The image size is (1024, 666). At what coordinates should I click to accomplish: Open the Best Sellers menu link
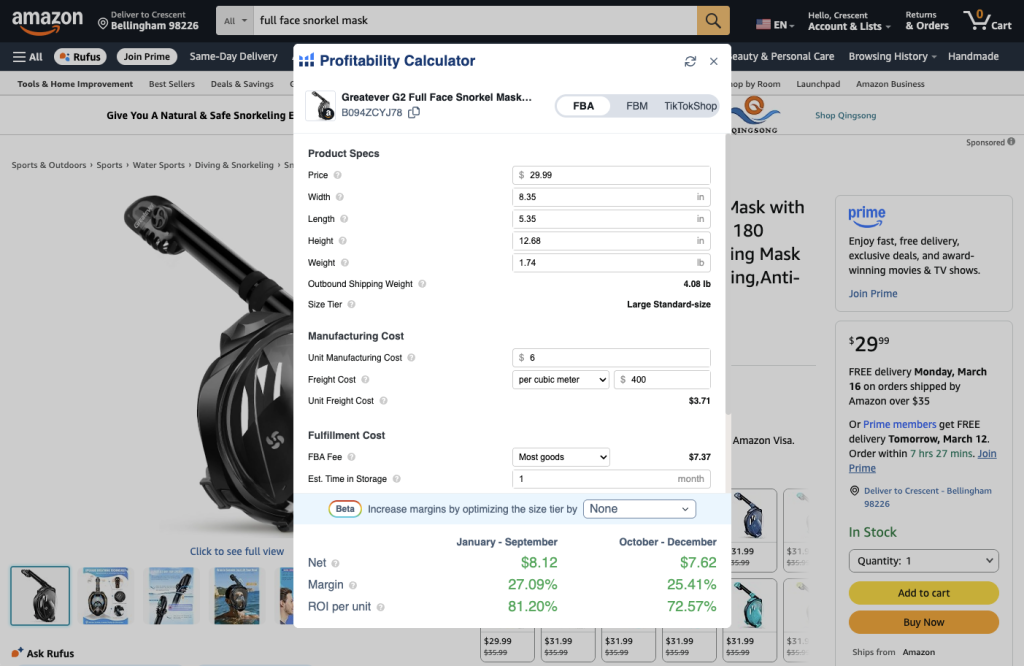tap(173, 84)
